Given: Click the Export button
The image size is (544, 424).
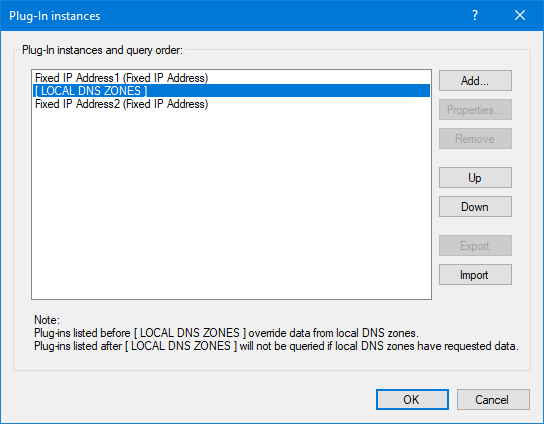Looking at the screenshot, I should pos(475,246).
